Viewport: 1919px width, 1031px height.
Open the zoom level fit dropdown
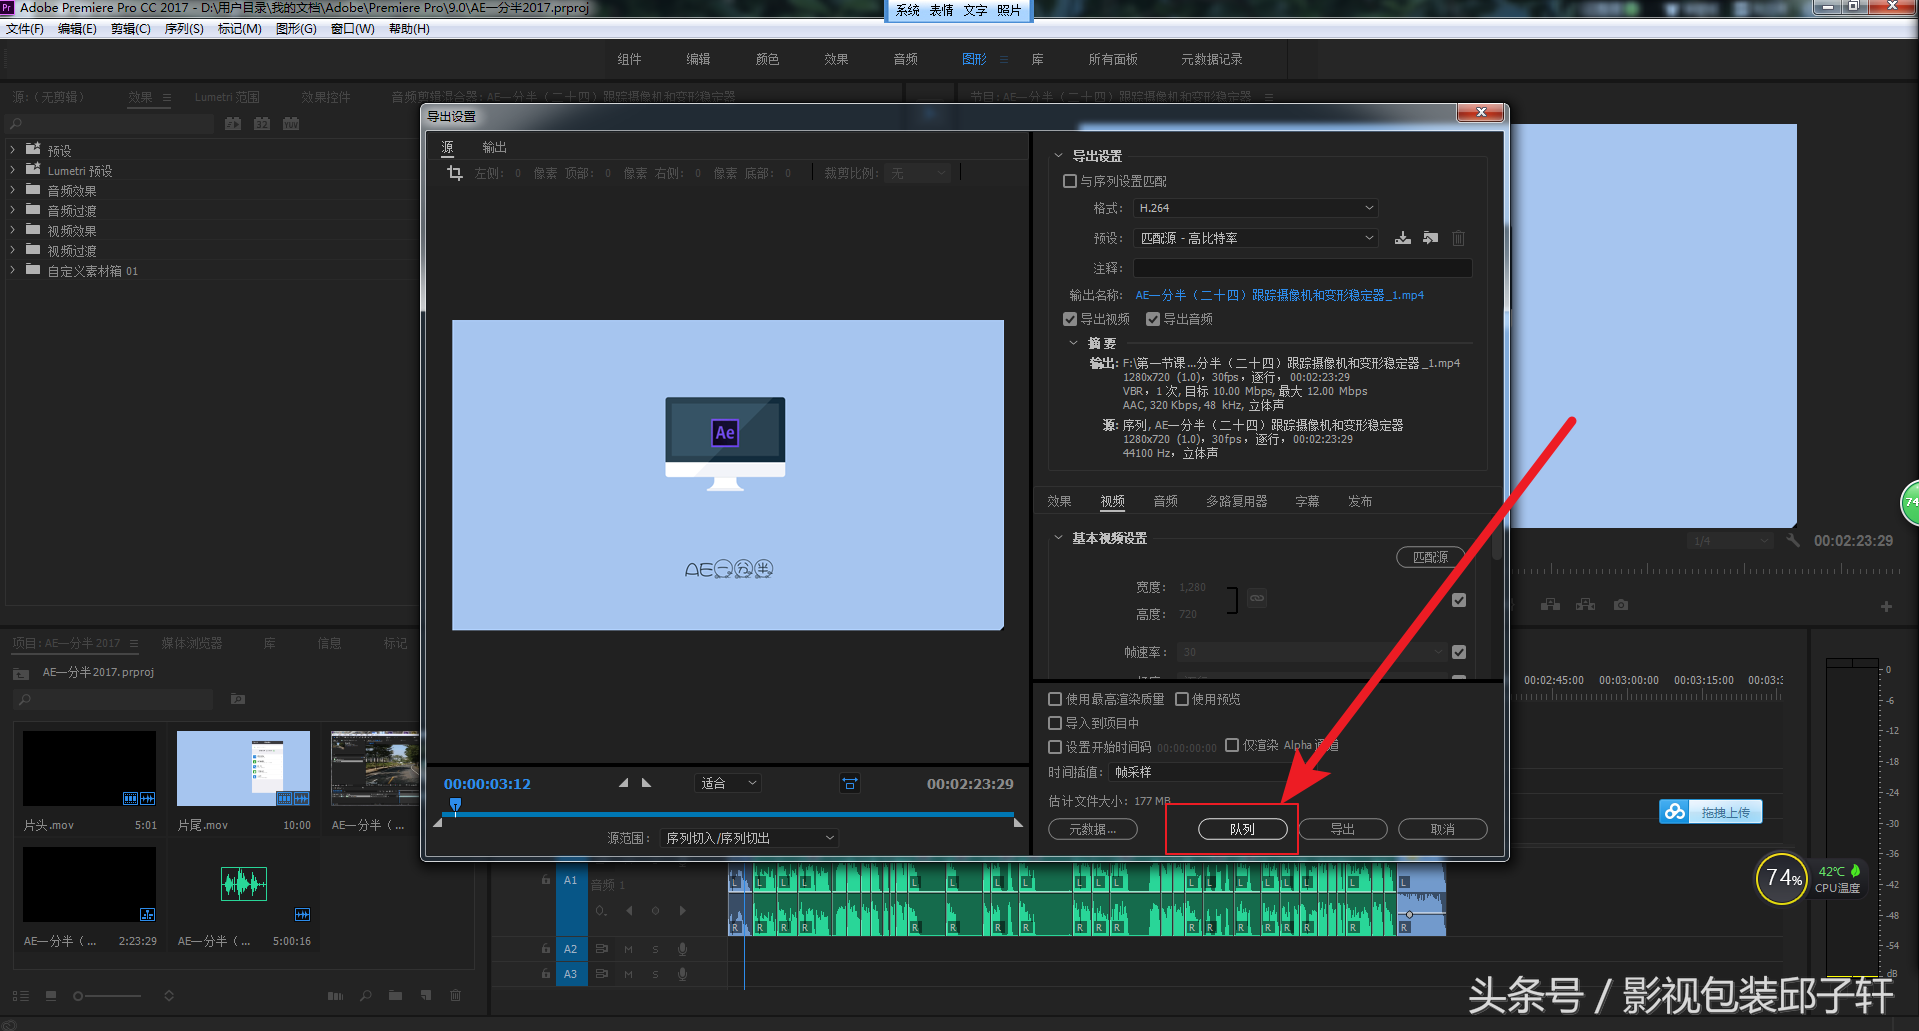tap(728, 783)
